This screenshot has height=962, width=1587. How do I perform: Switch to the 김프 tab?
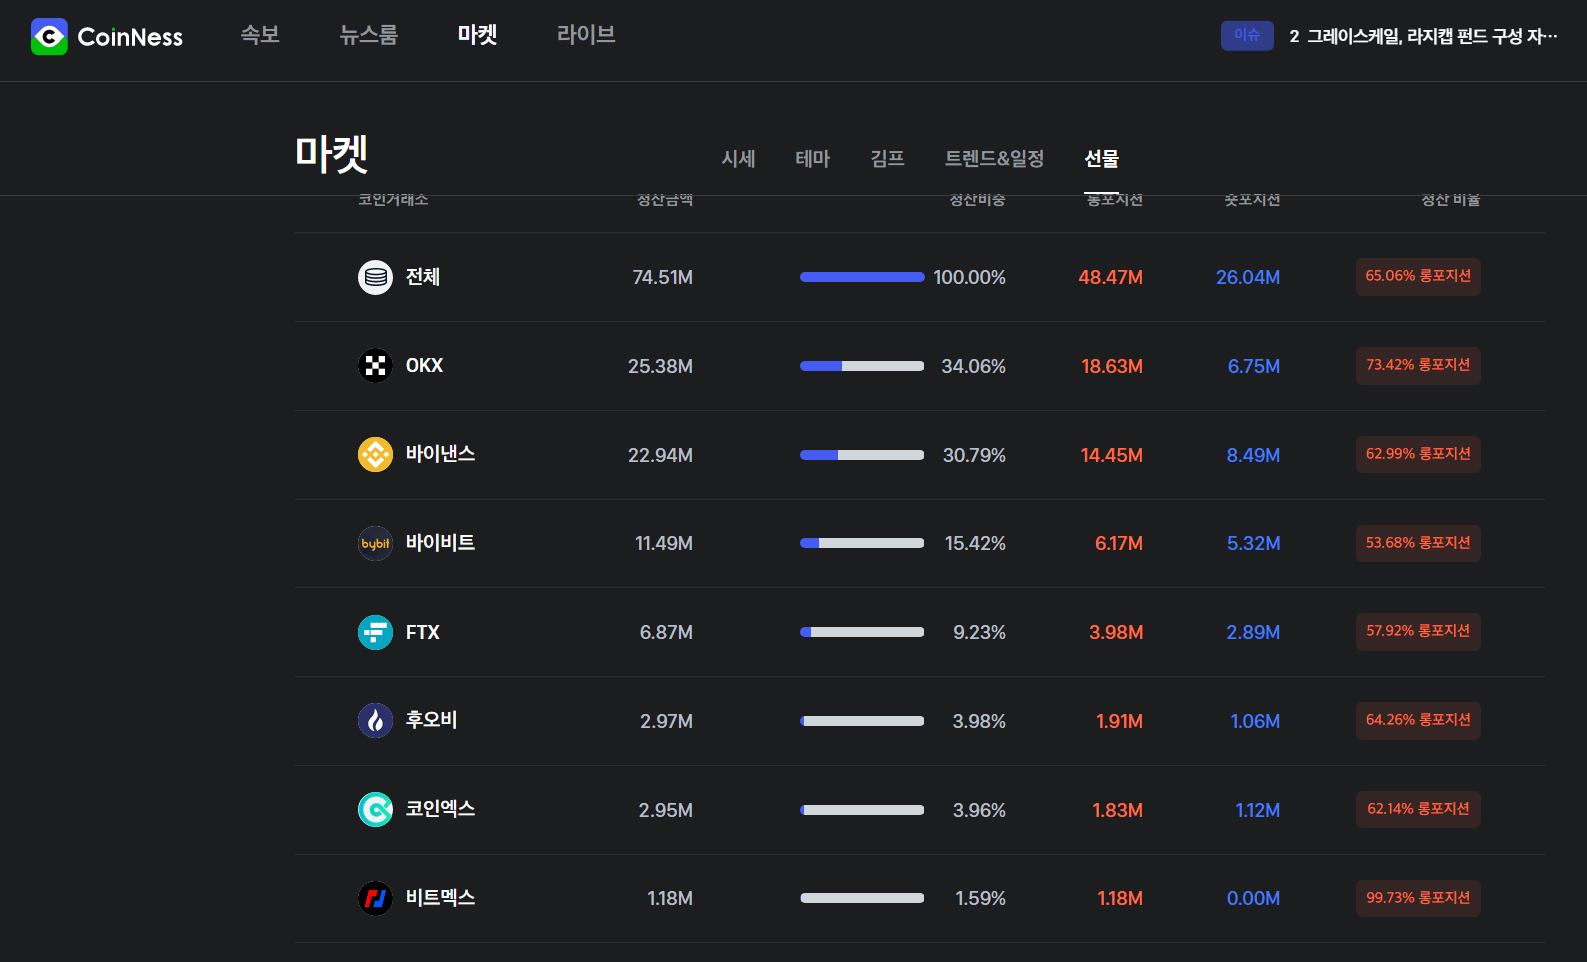pyautogui.click(x=887, y=159)
